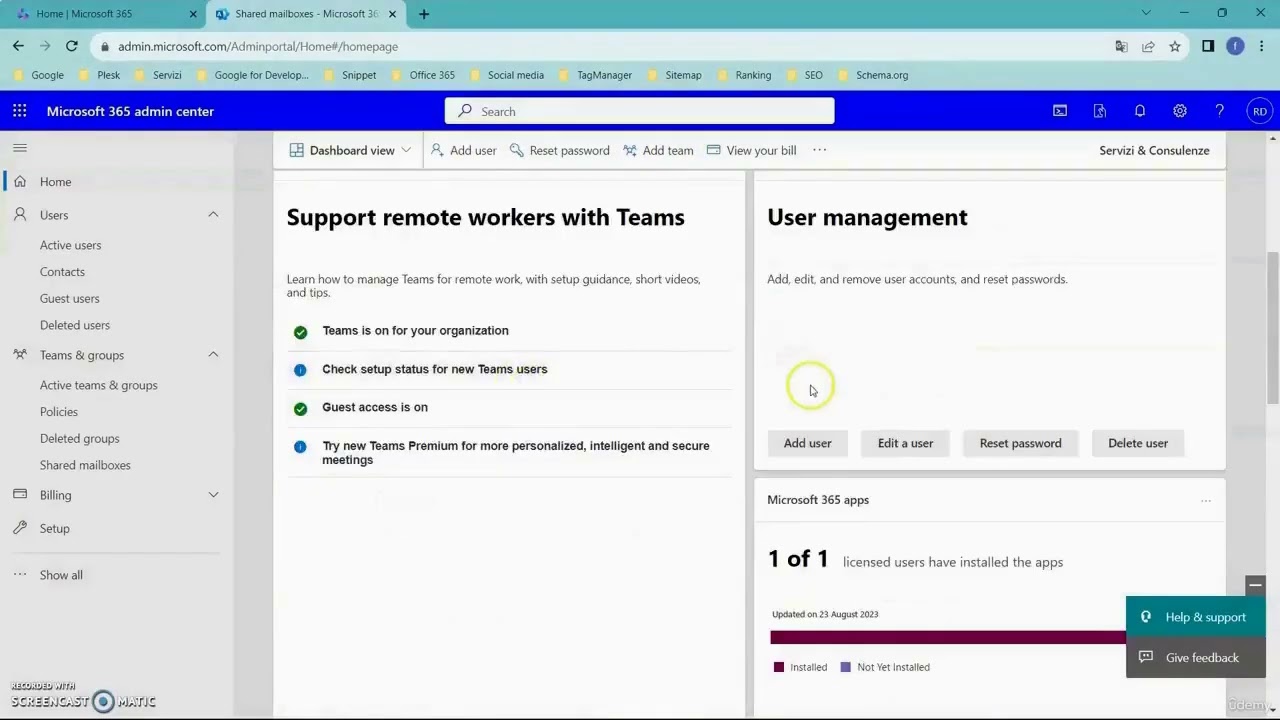Open Contacts in sidebar
This screenshot has height=720, width=1280.
point(62,272)
